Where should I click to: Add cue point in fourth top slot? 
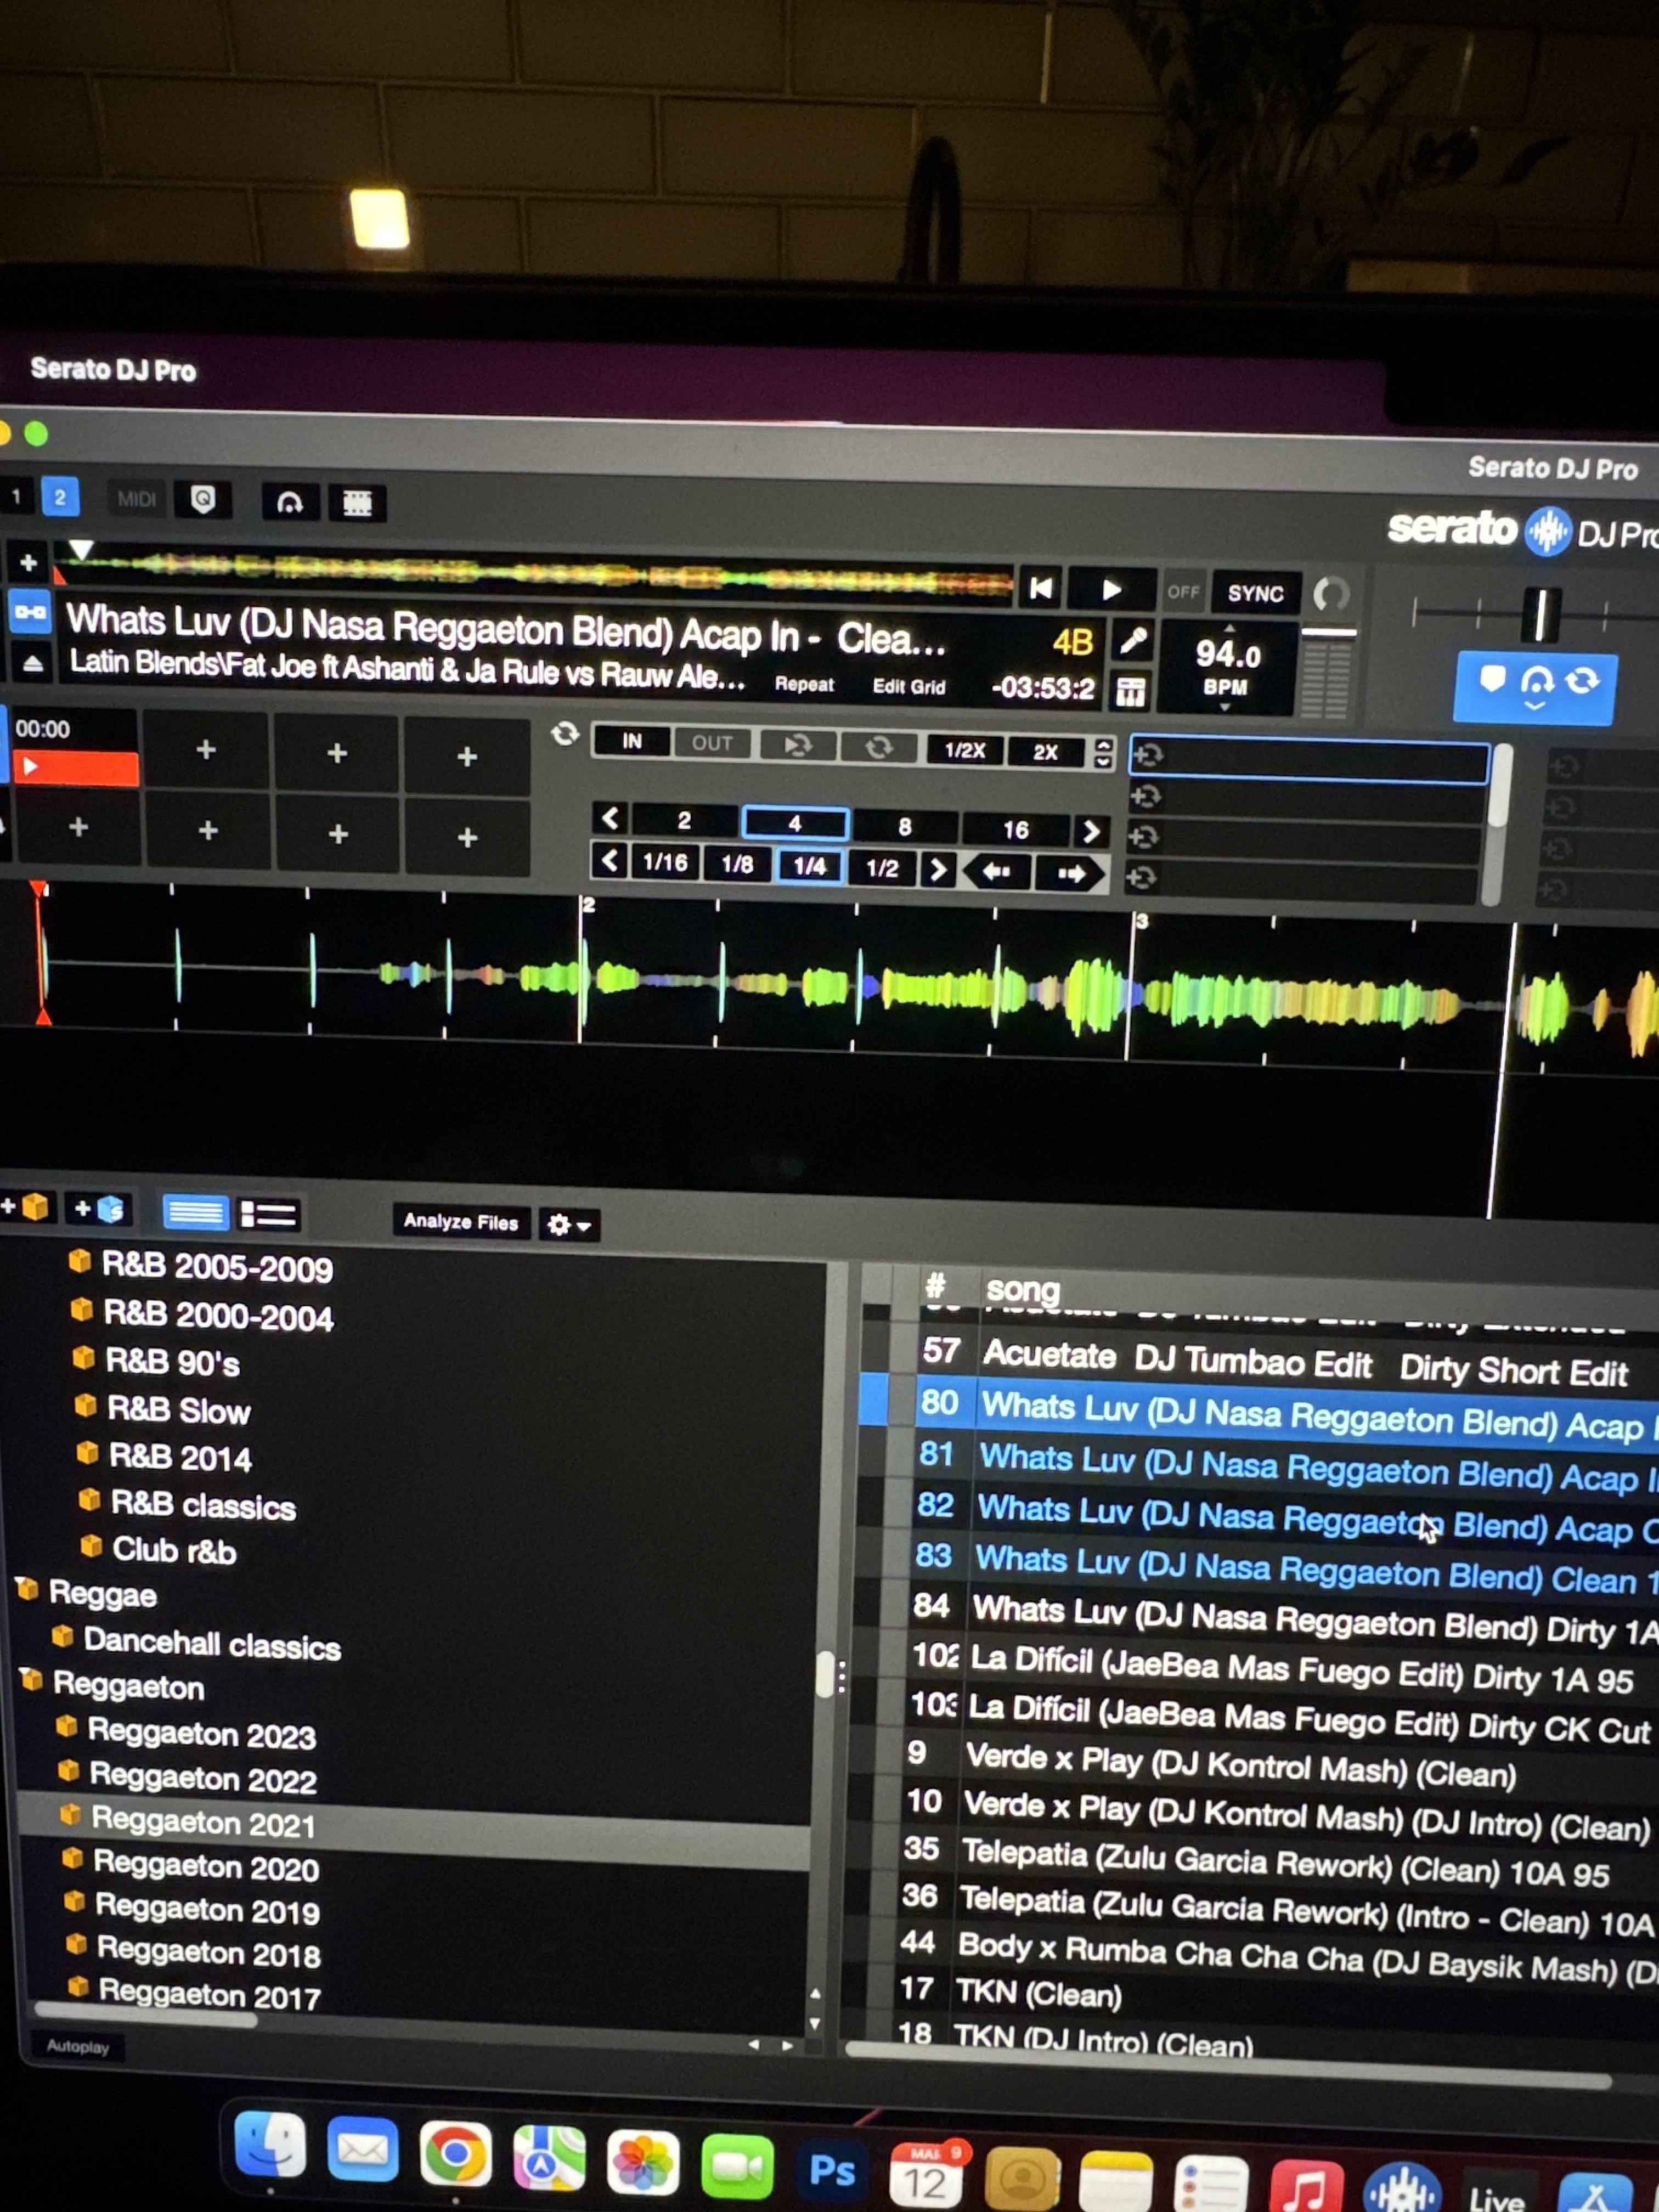467,756
